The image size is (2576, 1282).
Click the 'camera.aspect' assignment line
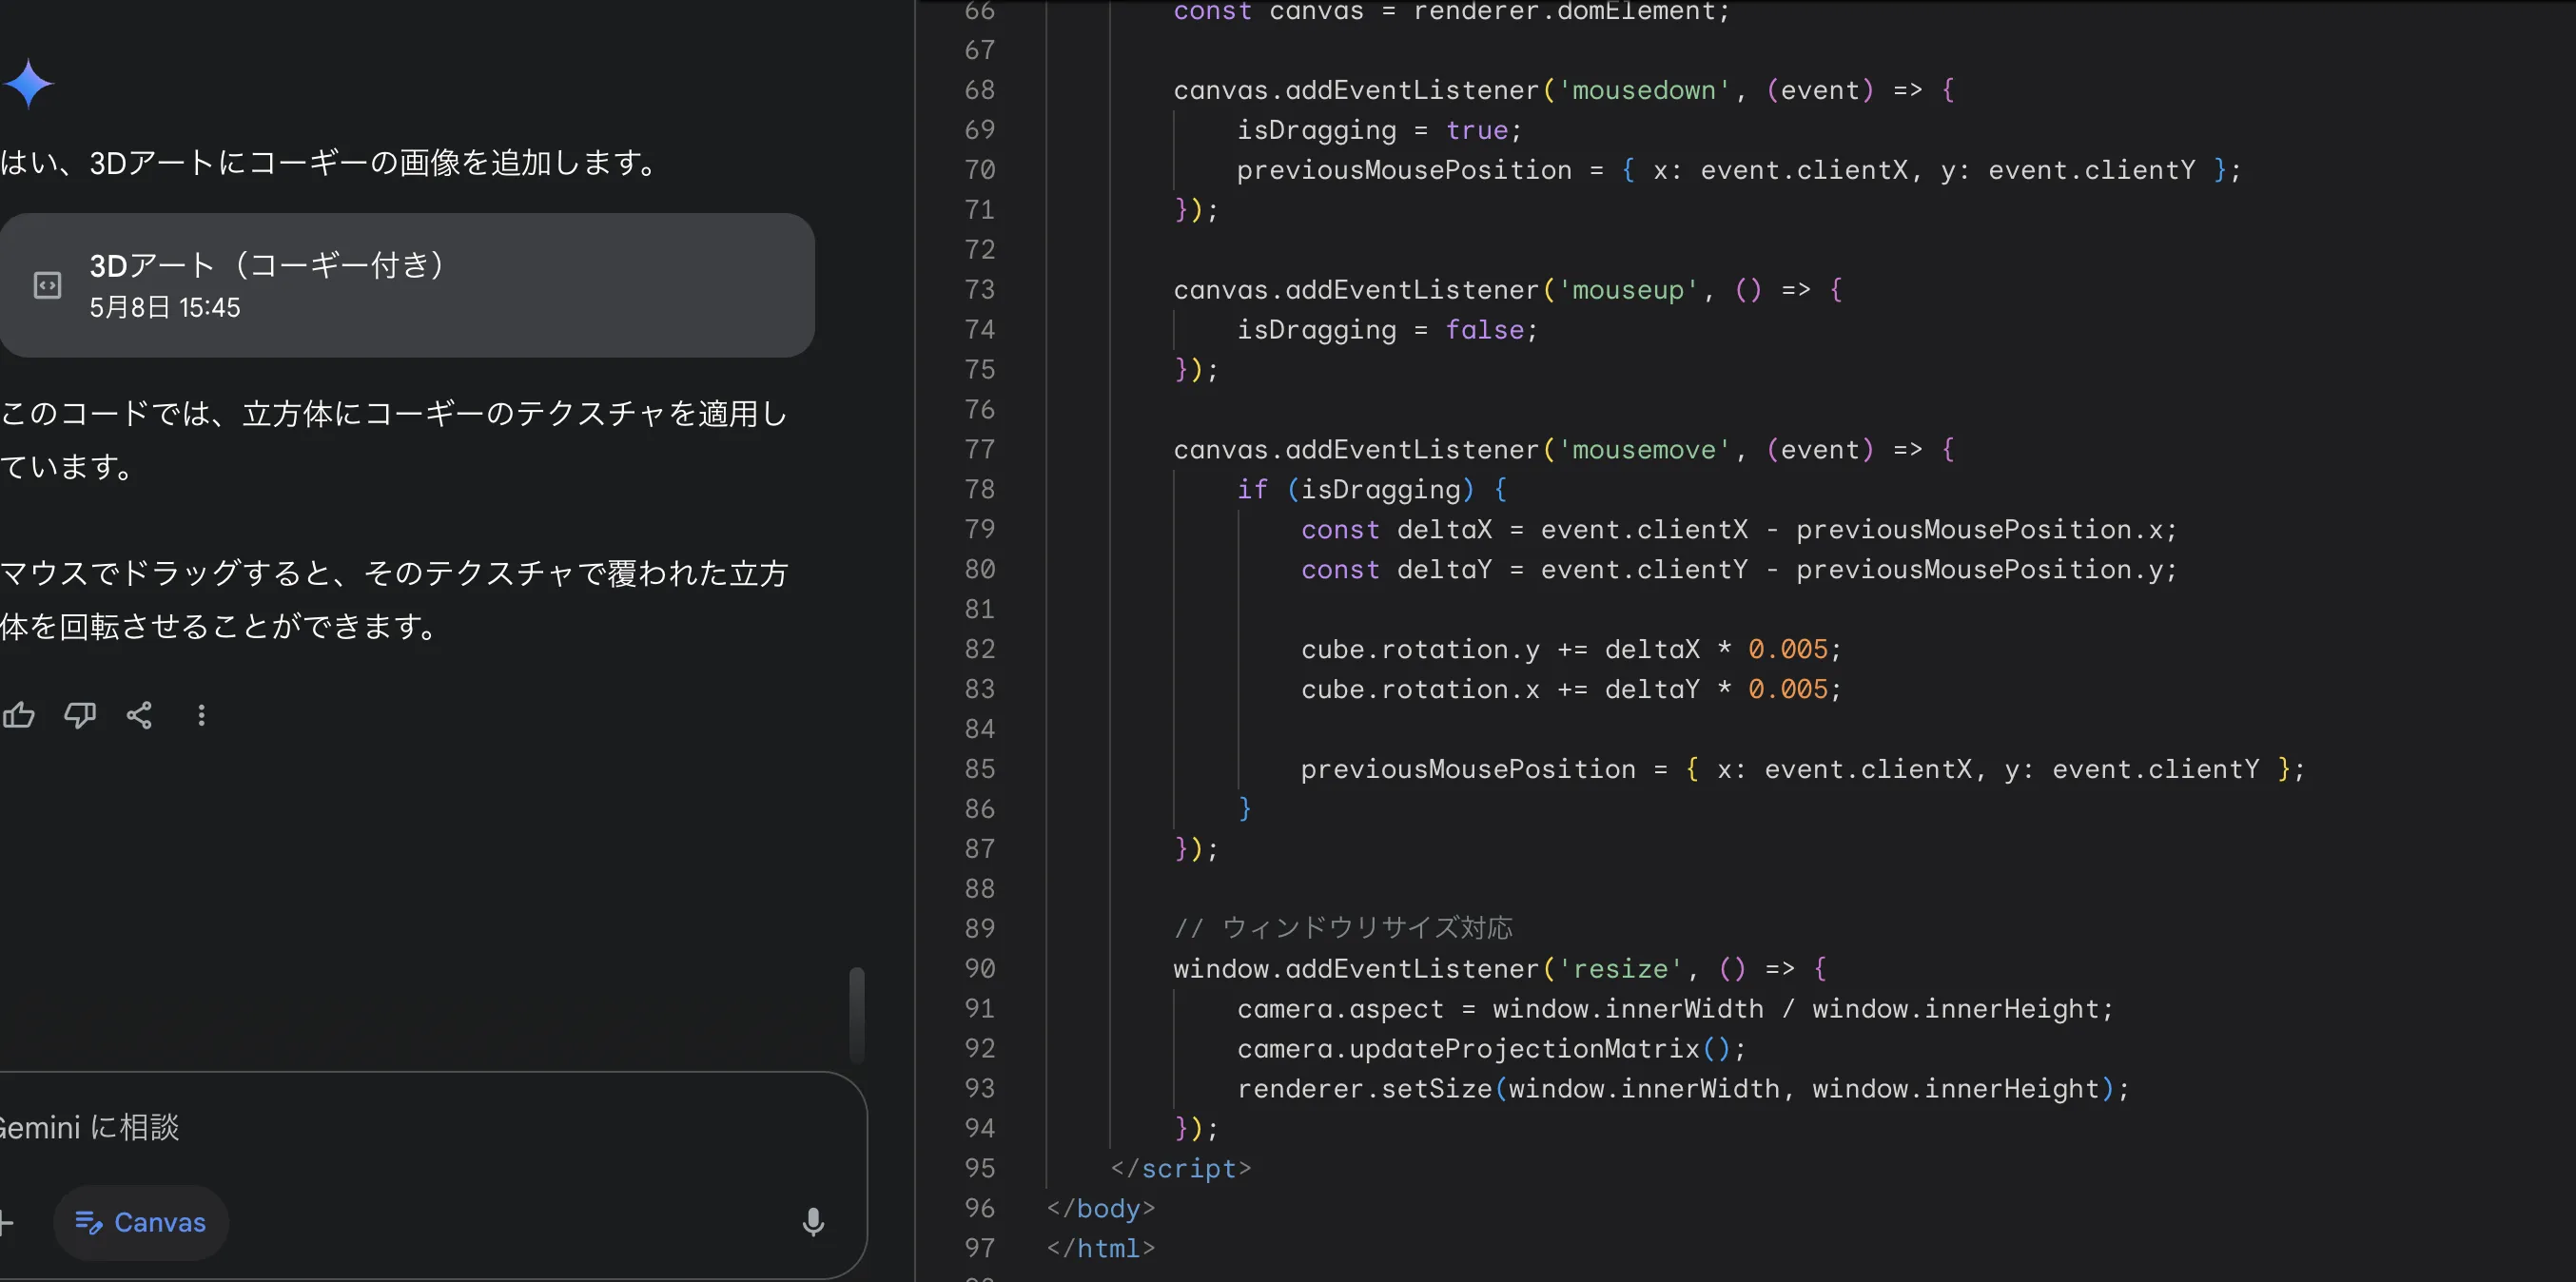click(x=1675, y=1008)
